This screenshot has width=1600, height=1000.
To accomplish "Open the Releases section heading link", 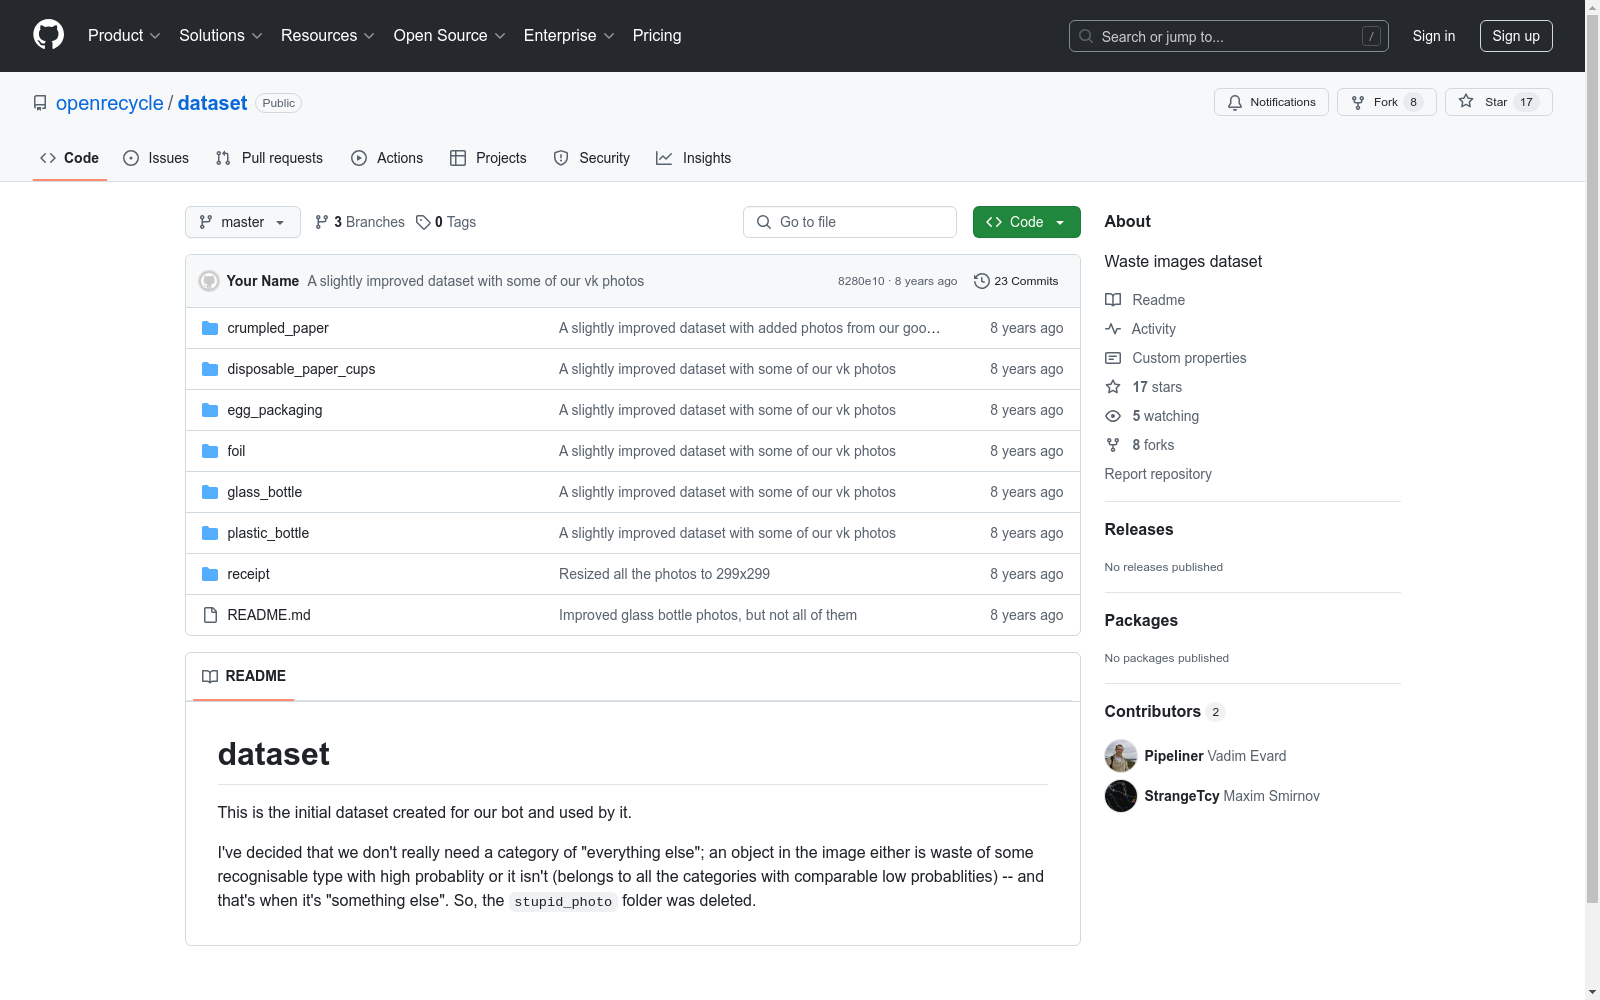I will click(1139, 530).
